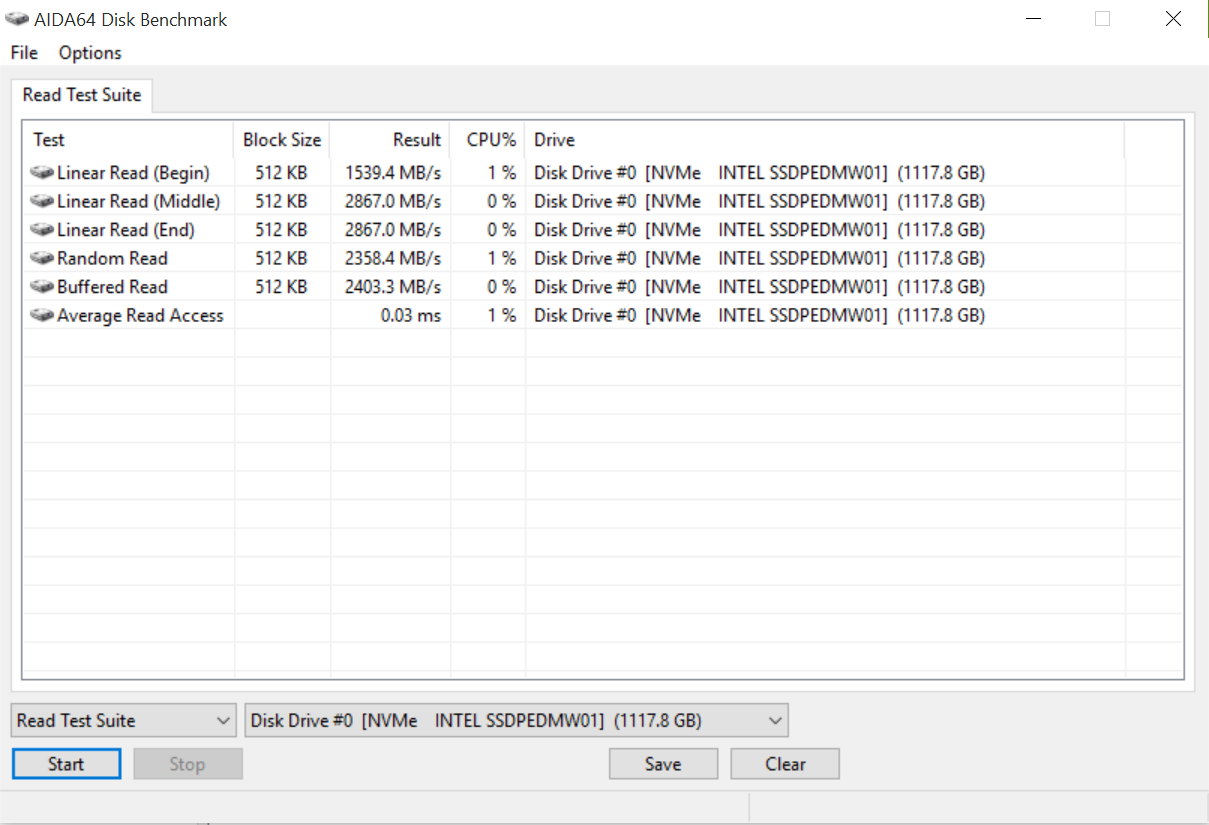Select the Read Test Suite tab
The image size is (1209, 825).
[82, 95]
